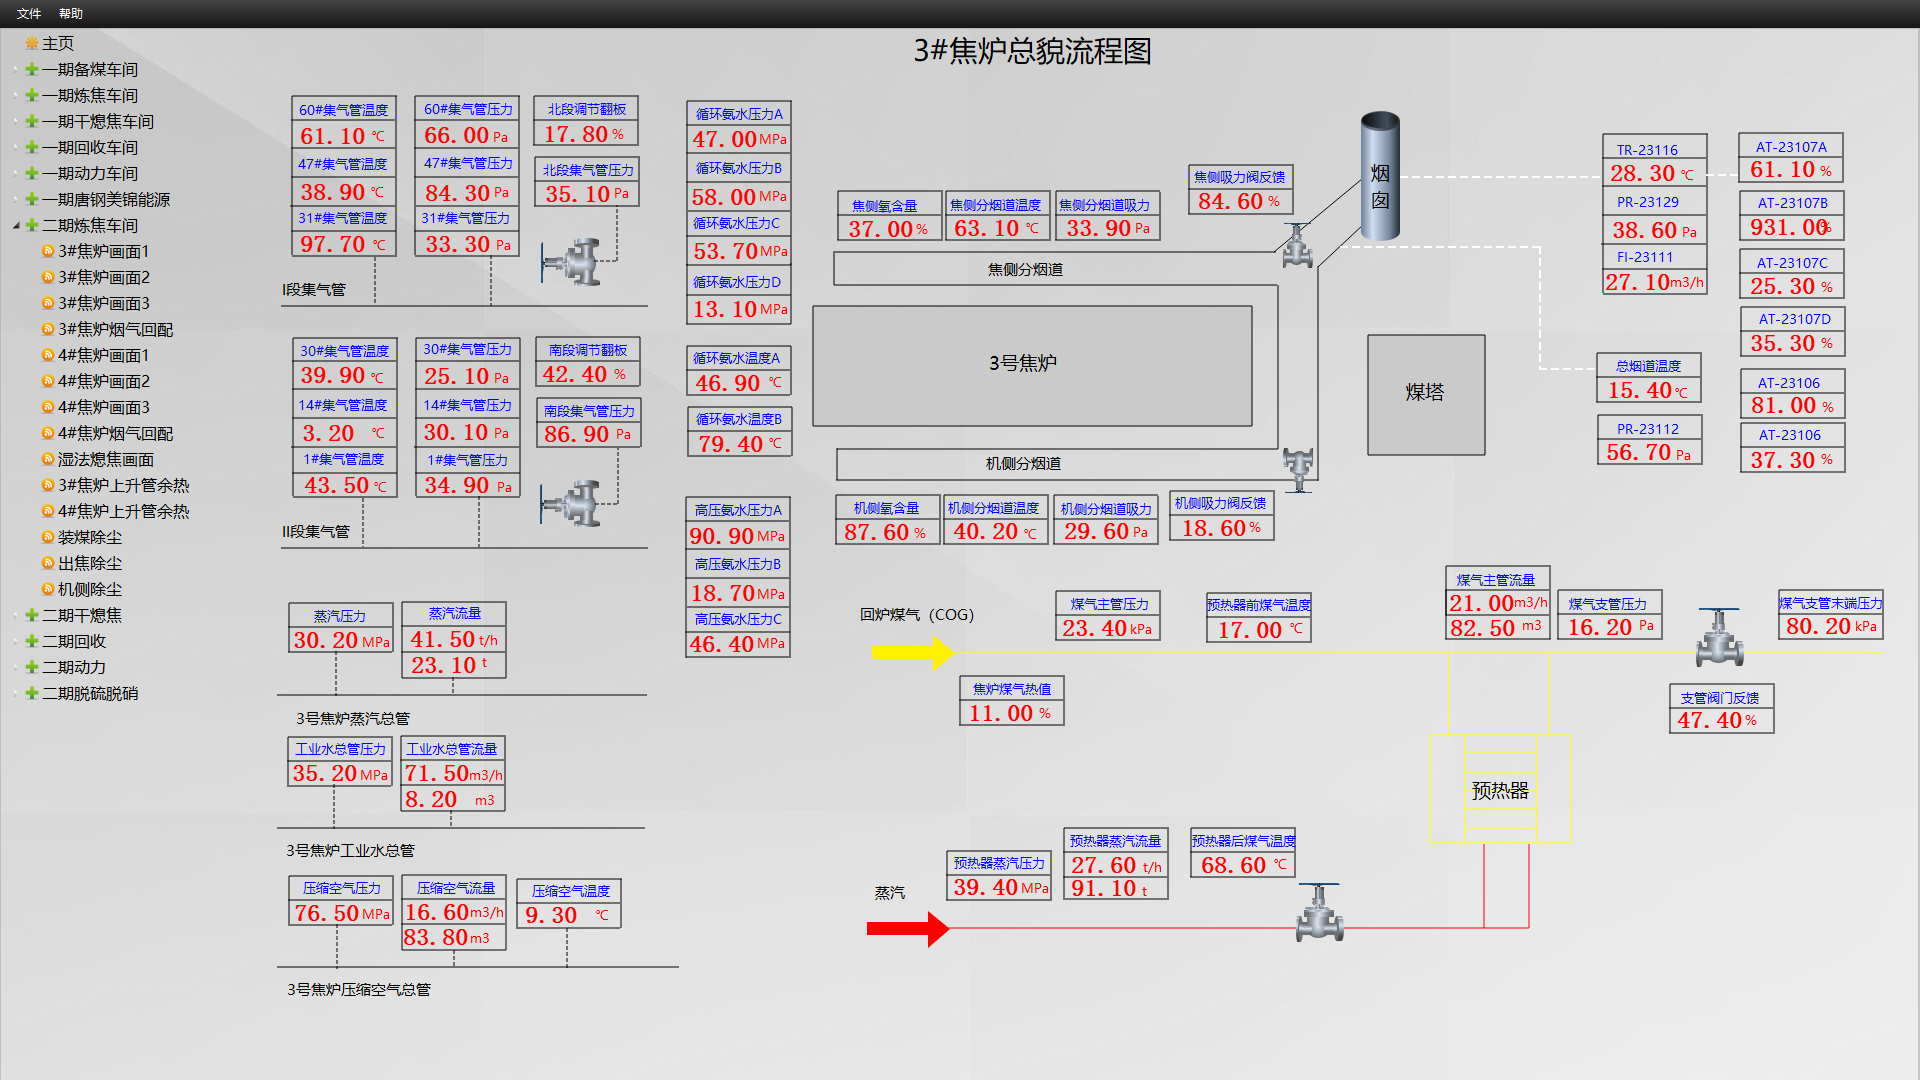Image resolution: width=1920 pixels, height=1080 pixels.
Task: Open 3#焦炉烟气回配 screen in tree
Action: click(x=115, y=330)
